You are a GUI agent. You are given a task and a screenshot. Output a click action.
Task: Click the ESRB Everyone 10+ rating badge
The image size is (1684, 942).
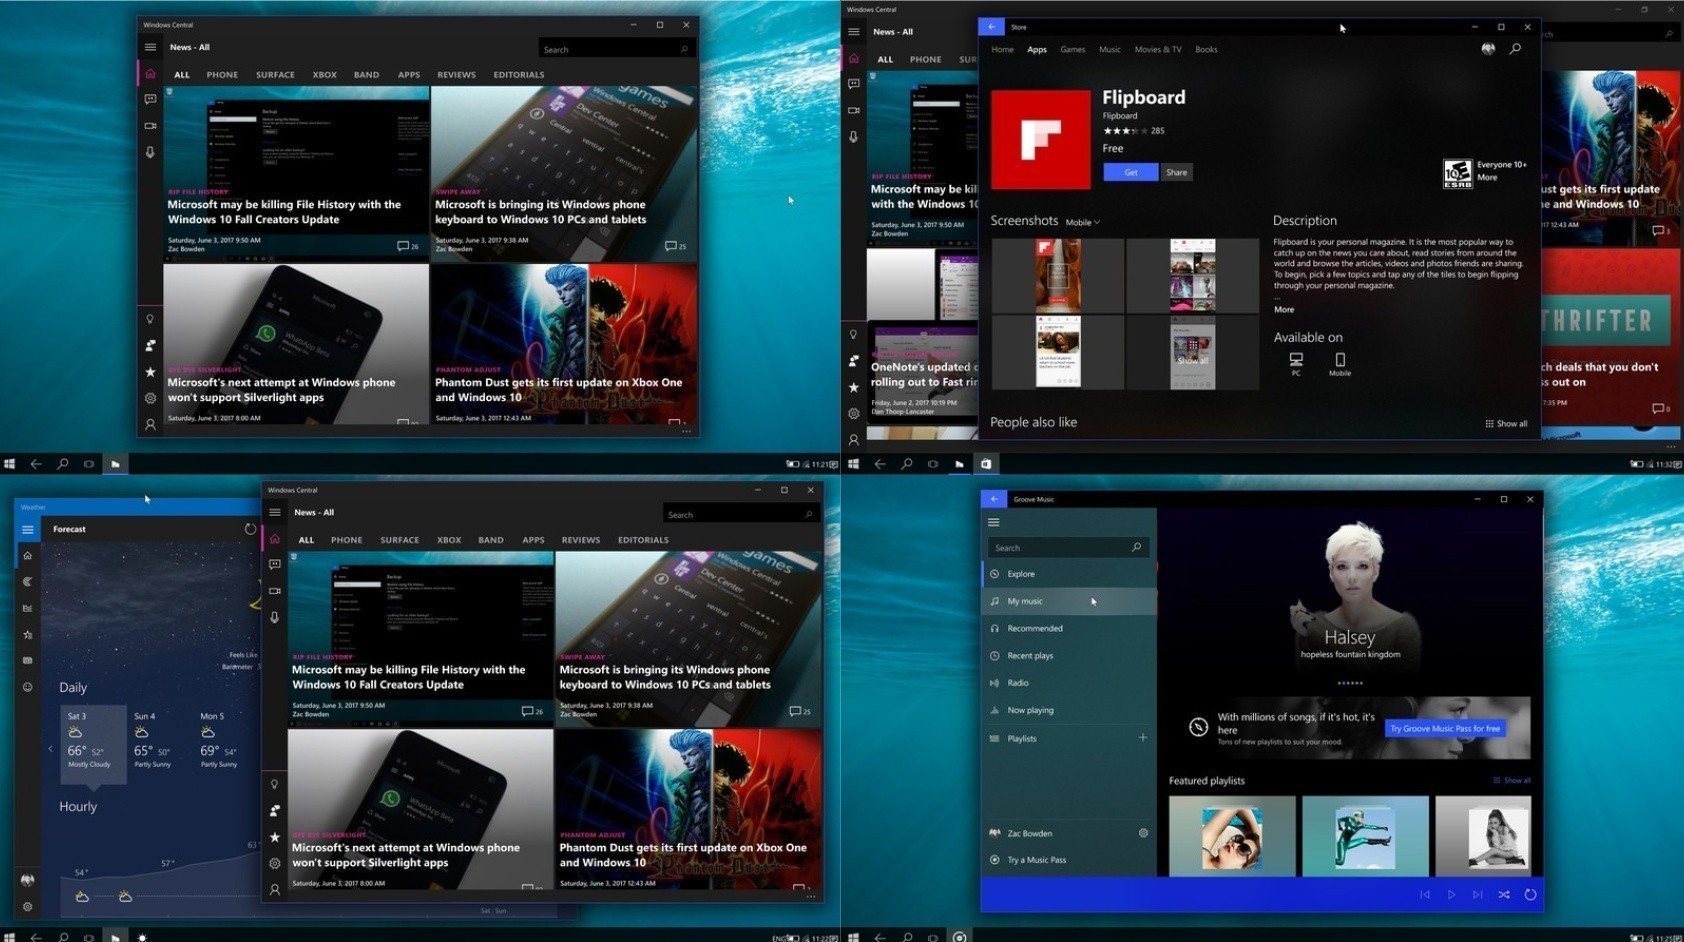pos(1457,173)
